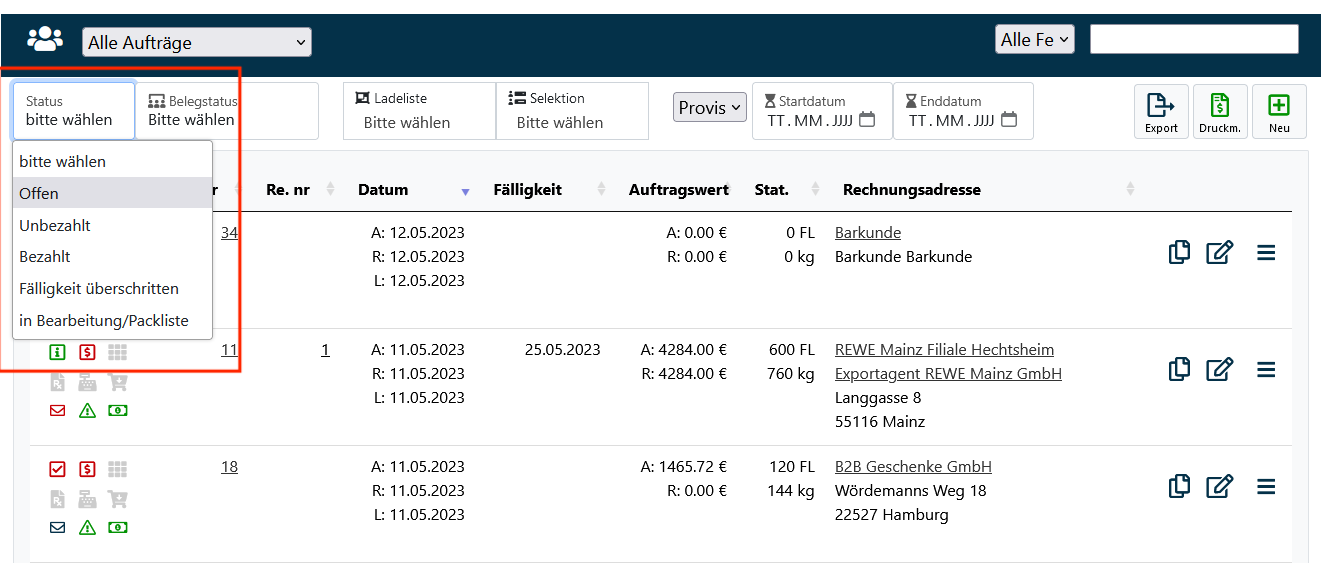Open hamburger menu for B2B Geschenke order
1332x563 pixels.
pyautogui.click(x=1266, y=487)
